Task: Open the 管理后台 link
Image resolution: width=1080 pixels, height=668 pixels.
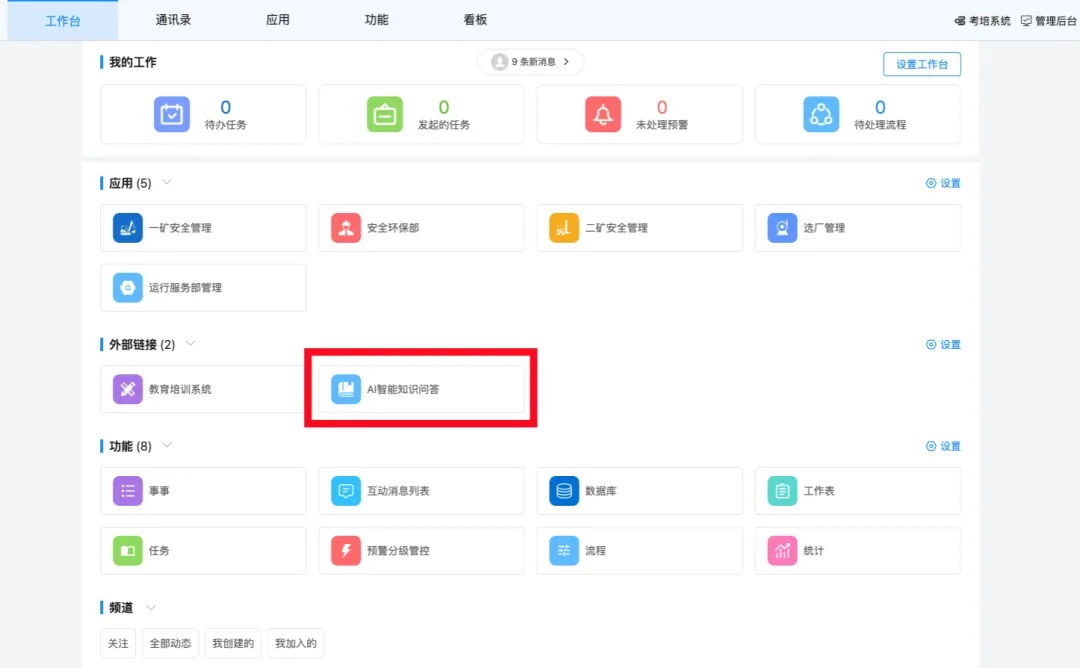Action: [1048, 21]
